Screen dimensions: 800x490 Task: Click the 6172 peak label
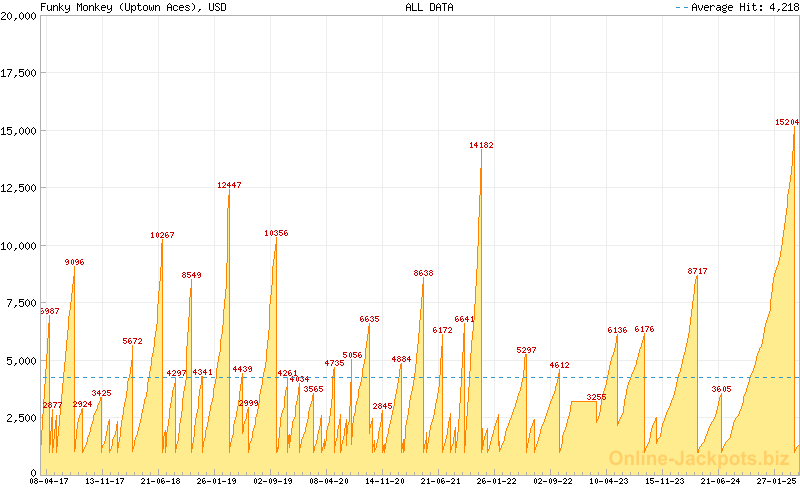pos(442,330)
